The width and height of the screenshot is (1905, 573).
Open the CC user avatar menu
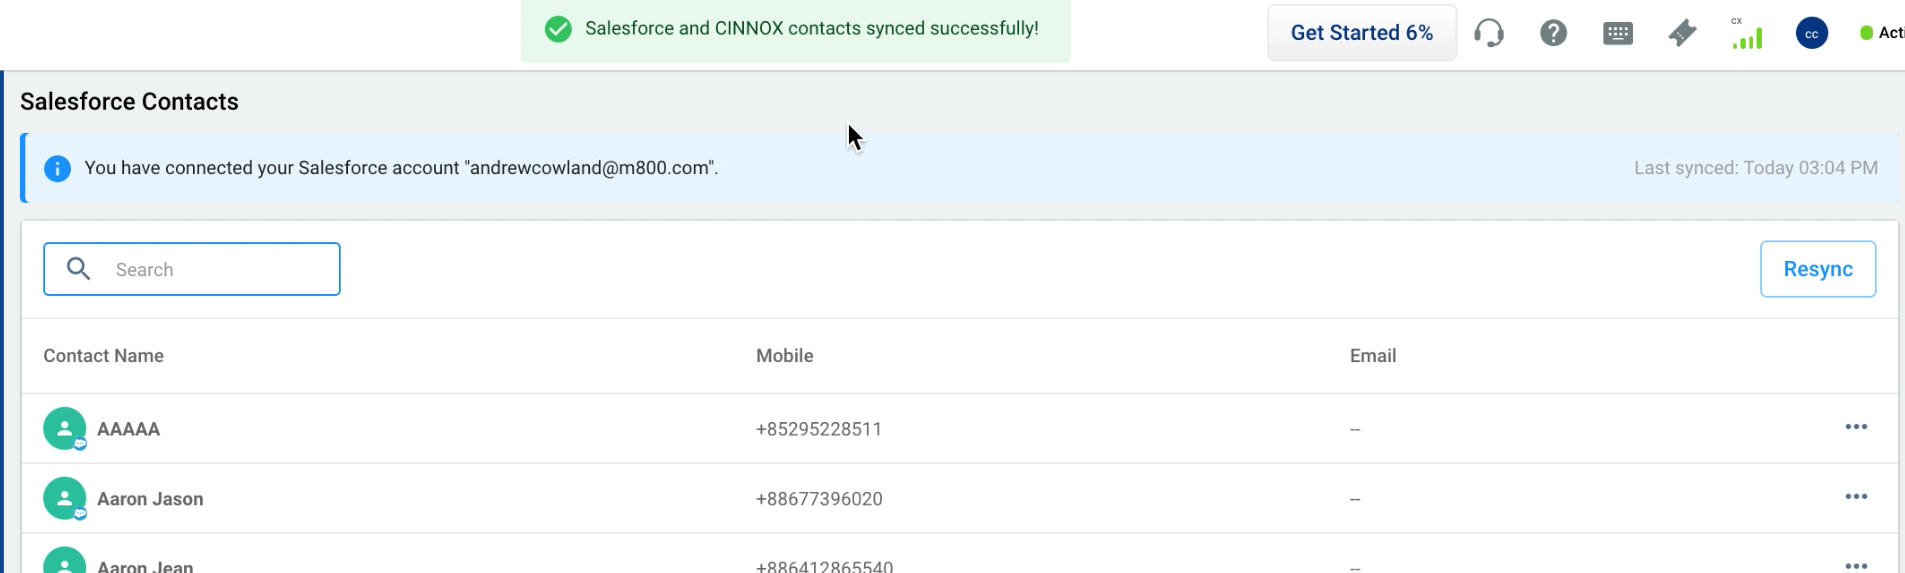(x=1811, y=33)
